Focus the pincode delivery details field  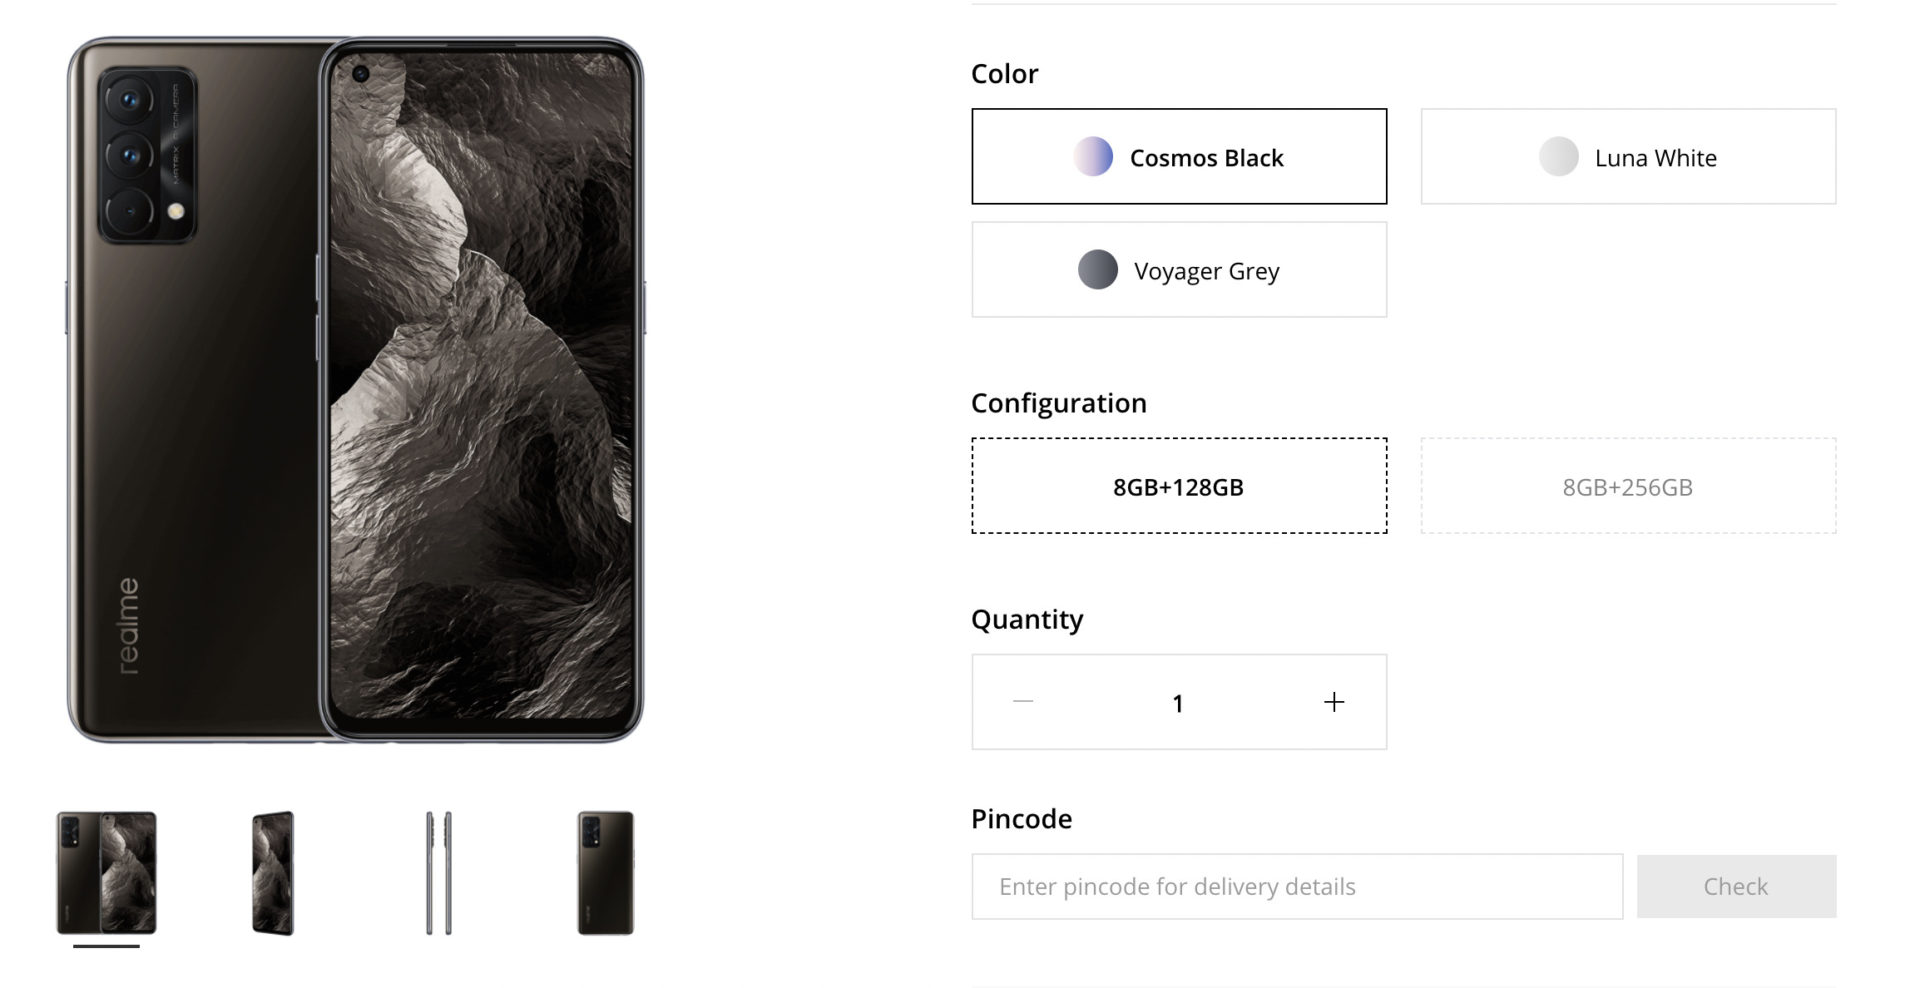click(1297, 886)
